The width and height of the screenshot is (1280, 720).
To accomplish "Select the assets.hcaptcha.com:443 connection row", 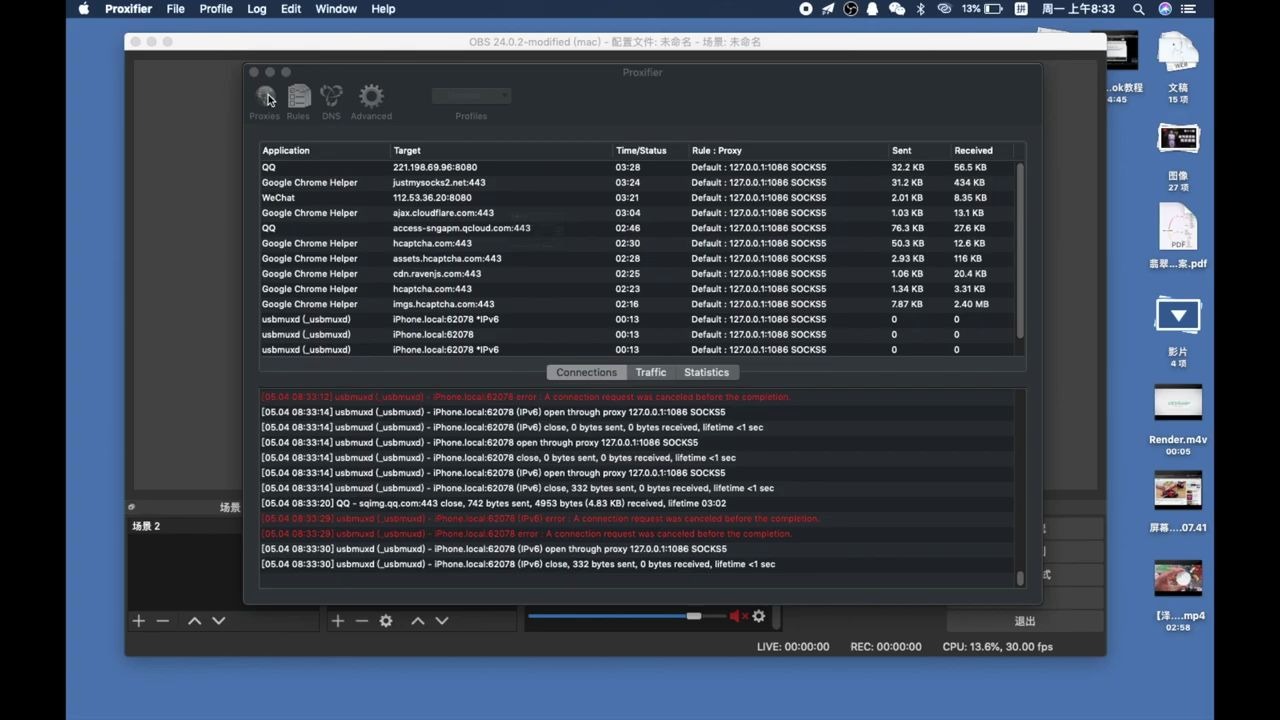I will (637, 258).
